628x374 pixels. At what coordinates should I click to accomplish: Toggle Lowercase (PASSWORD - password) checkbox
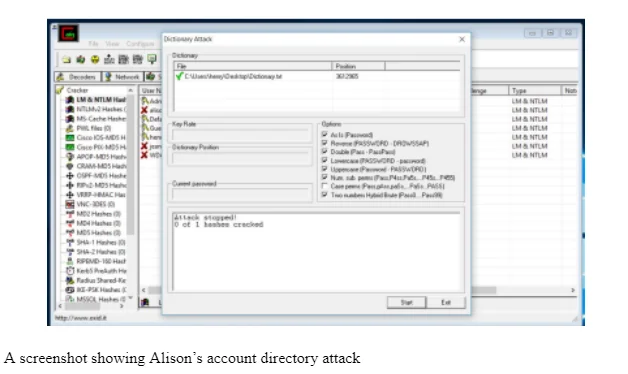tap(324, 160)
